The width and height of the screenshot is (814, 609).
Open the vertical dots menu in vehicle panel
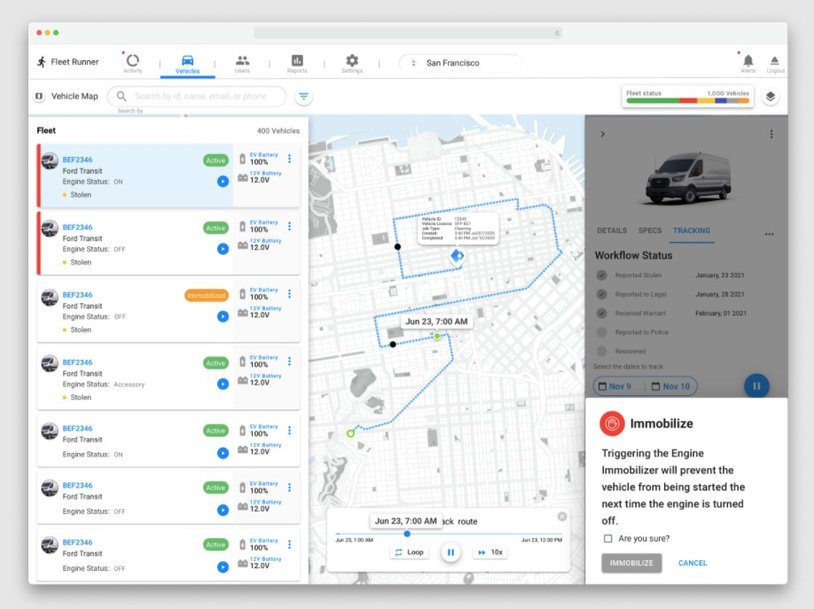[771, 134]
